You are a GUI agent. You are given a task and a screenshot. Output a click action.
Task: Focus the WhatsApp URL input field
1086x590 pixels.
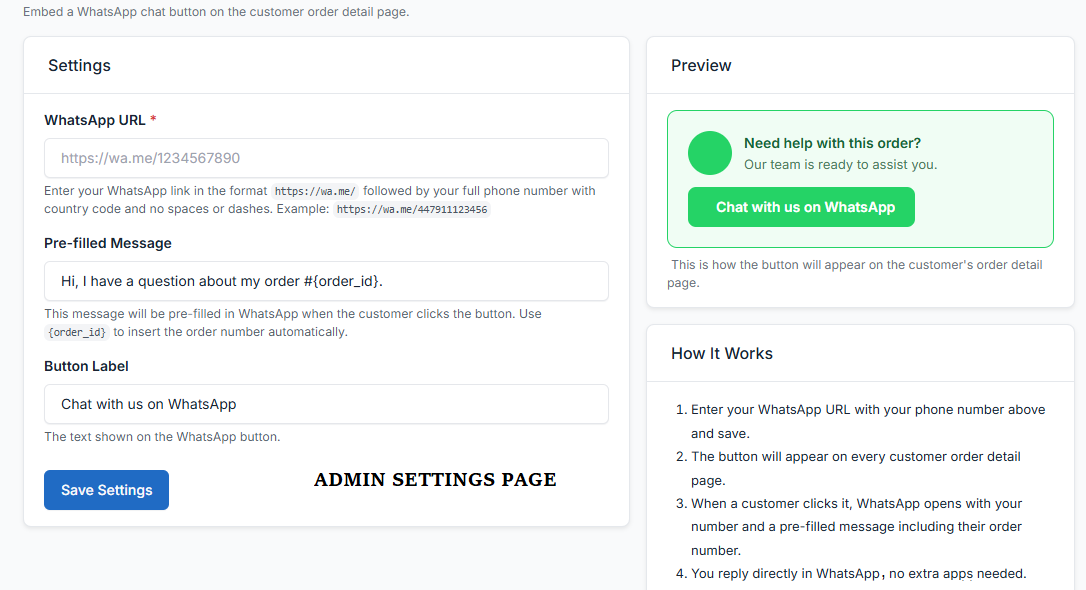coord(326,158)
